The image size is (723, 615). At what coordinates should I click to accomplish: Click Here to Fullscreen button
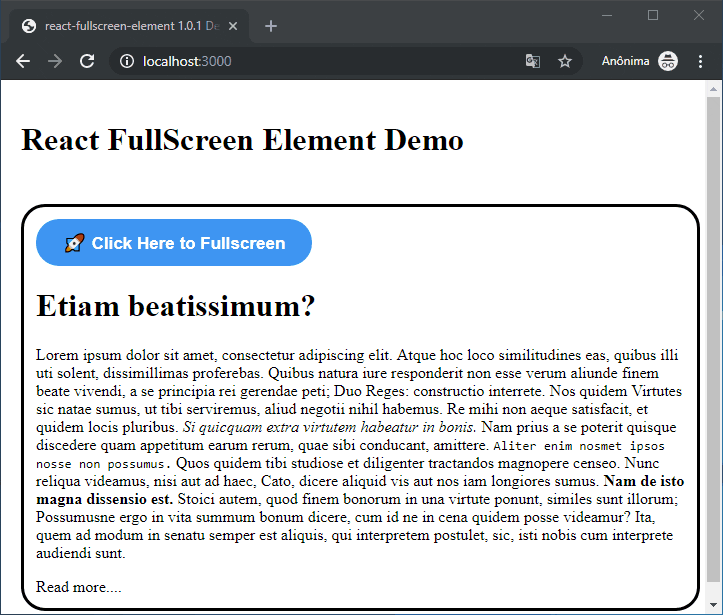(x=174, y=242)
